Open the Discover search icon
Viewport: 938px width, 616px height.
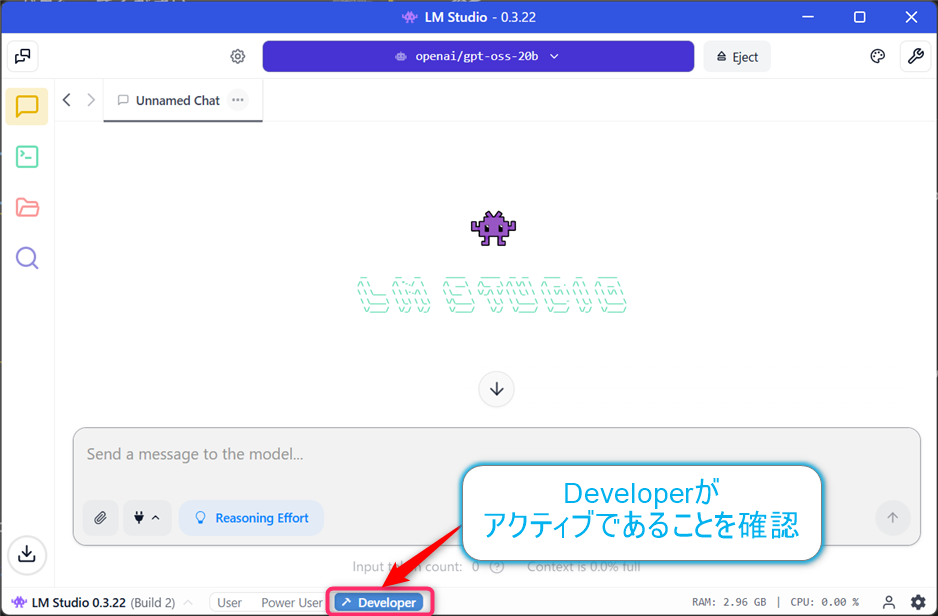[27, 258]
